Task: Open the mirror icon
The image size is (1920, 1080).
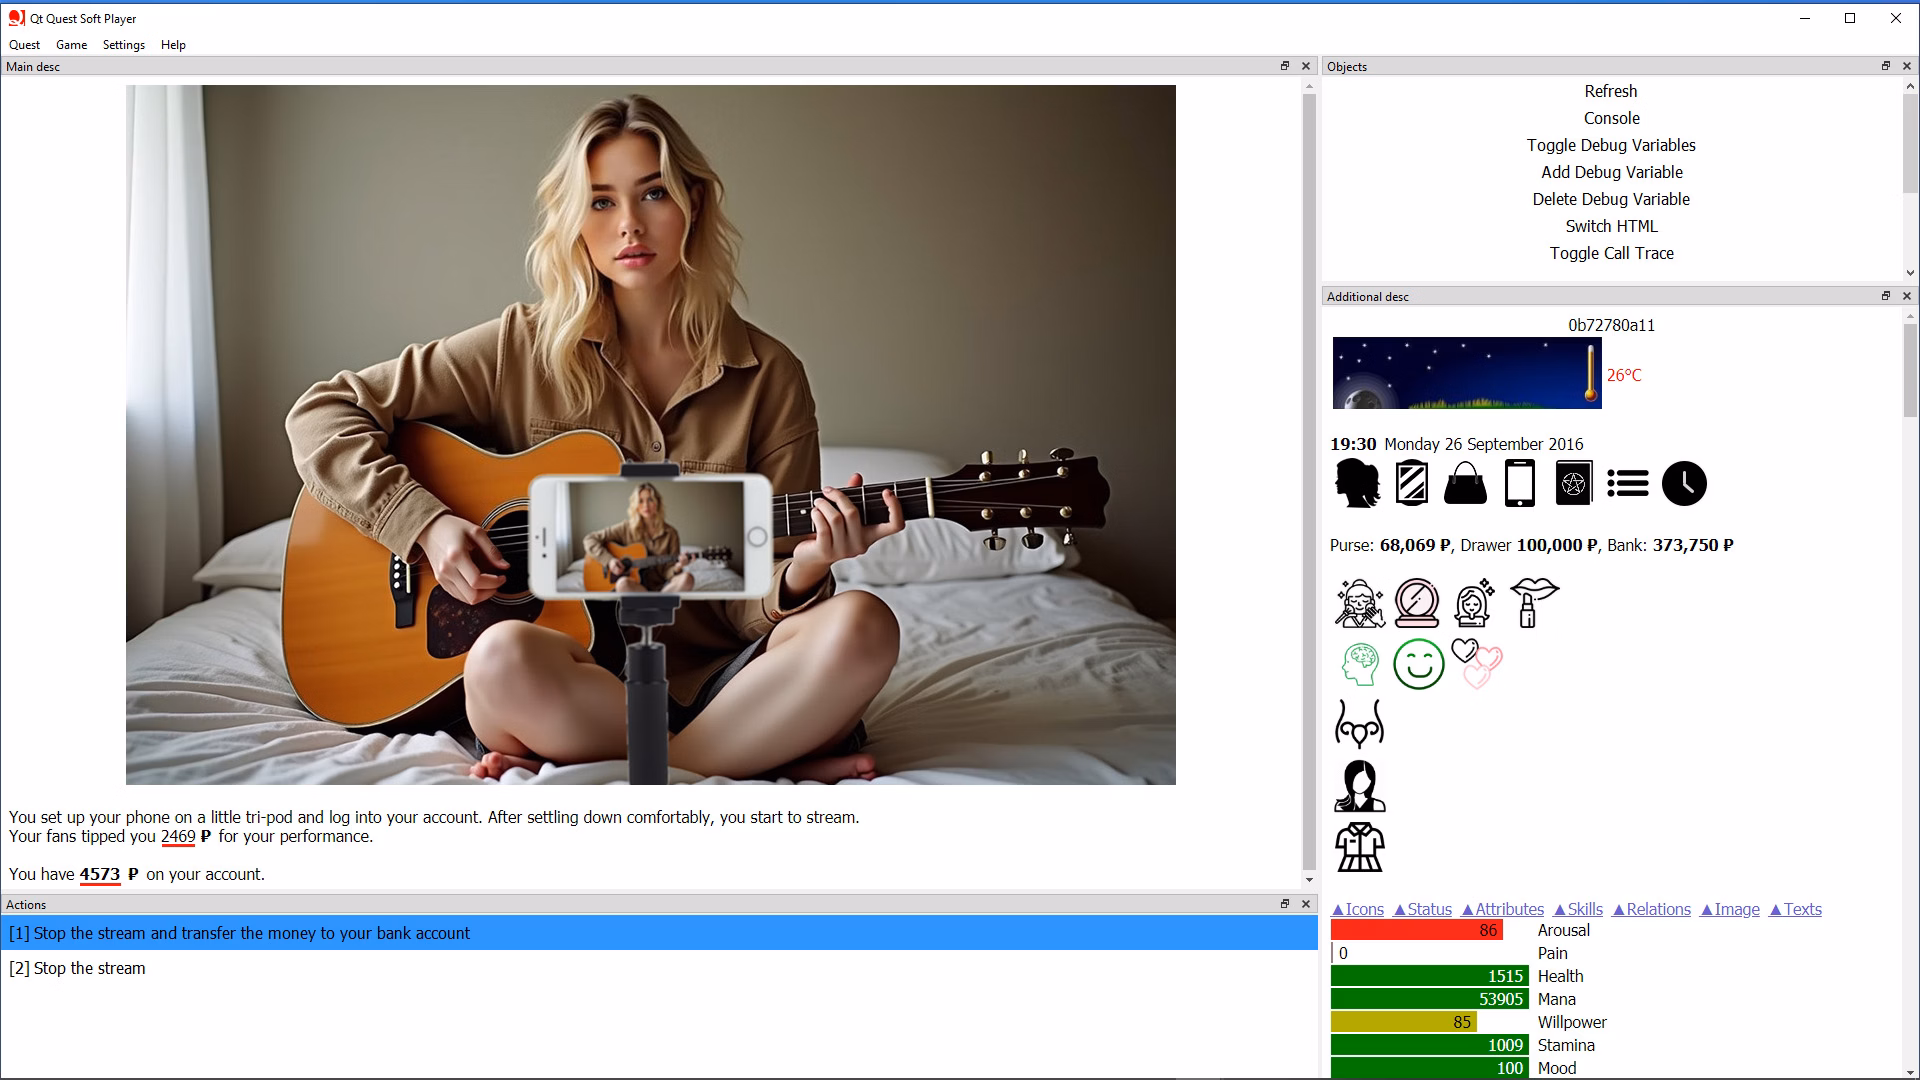Action: tap(1411, 484)
